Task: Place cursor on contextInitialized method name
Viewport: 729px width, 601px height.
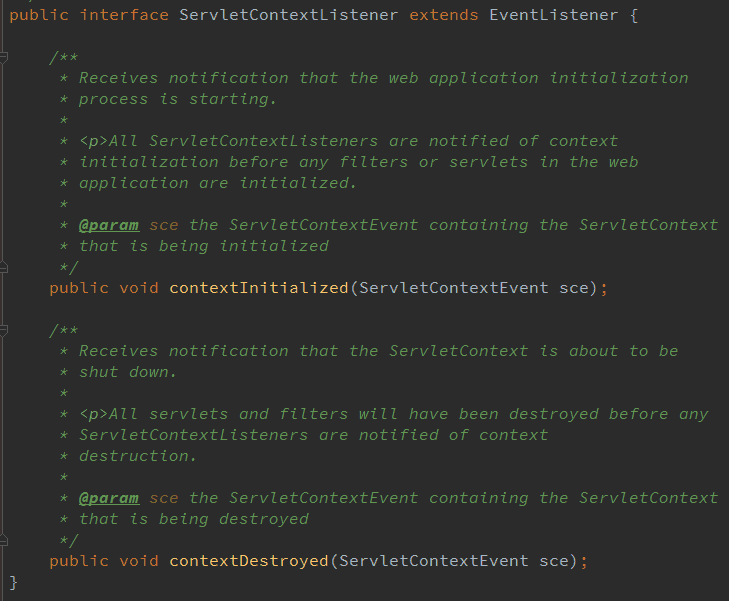Action: tap(258, 288)
